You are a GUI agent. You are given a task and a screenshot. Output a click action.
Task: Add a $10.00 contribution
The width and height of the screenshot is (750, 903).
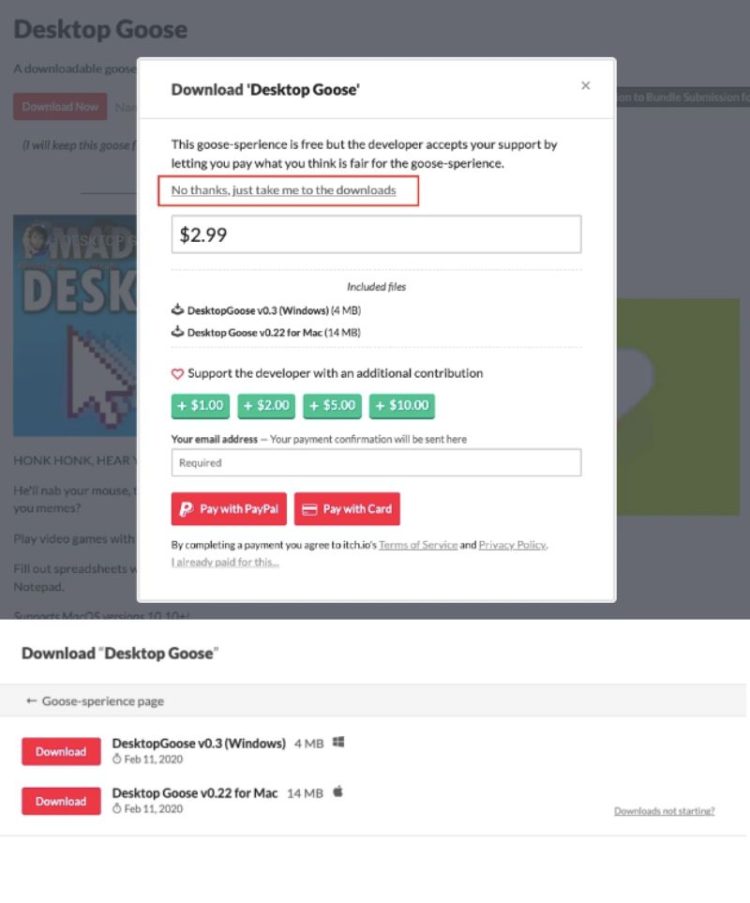click(402, 405)
